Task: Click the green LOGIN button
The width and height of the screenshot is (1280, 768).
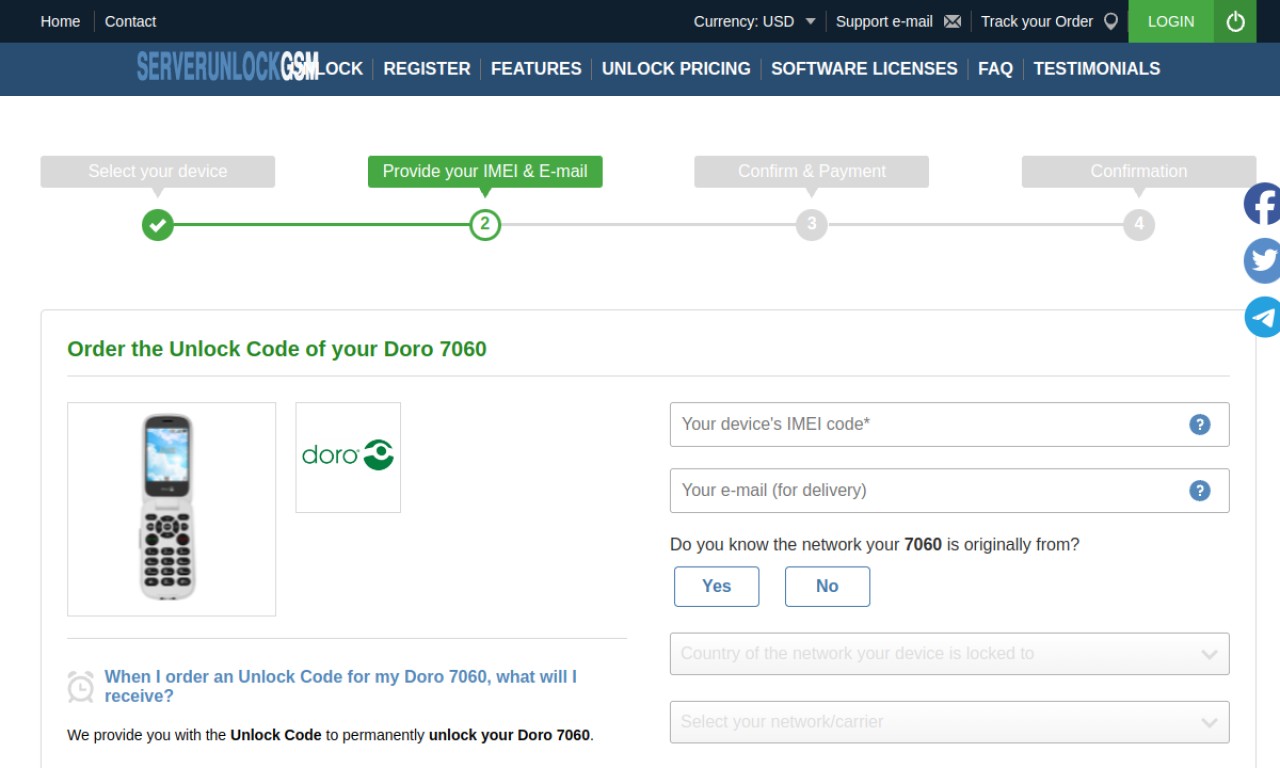Action: [1171, 21]
